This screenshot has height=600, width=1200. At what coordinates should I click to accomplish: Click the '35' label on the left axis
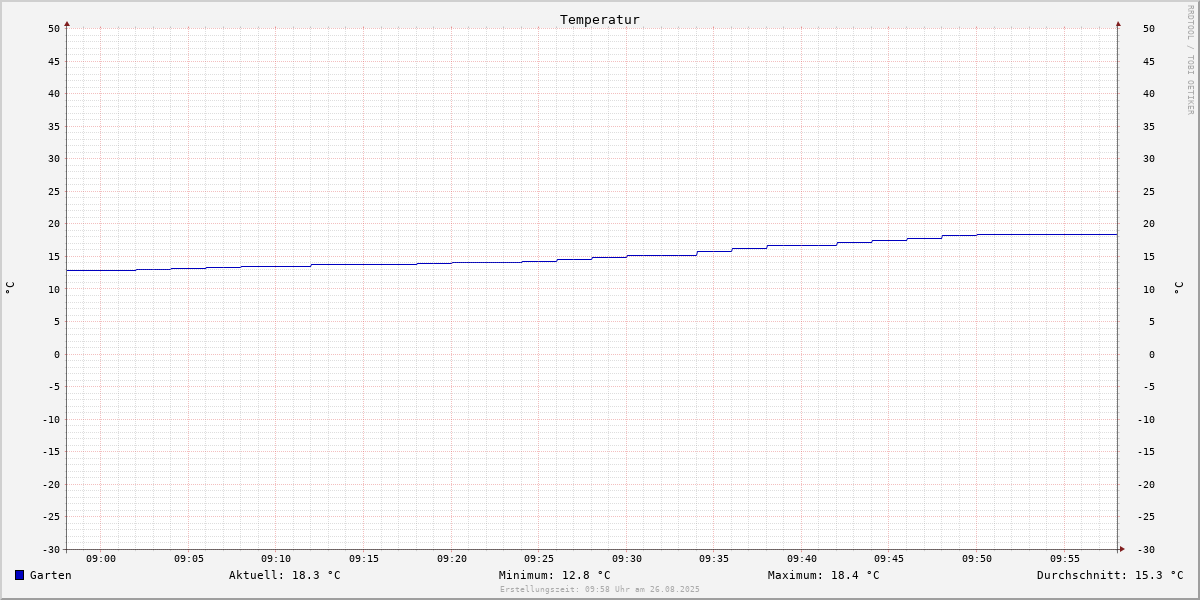54,127
